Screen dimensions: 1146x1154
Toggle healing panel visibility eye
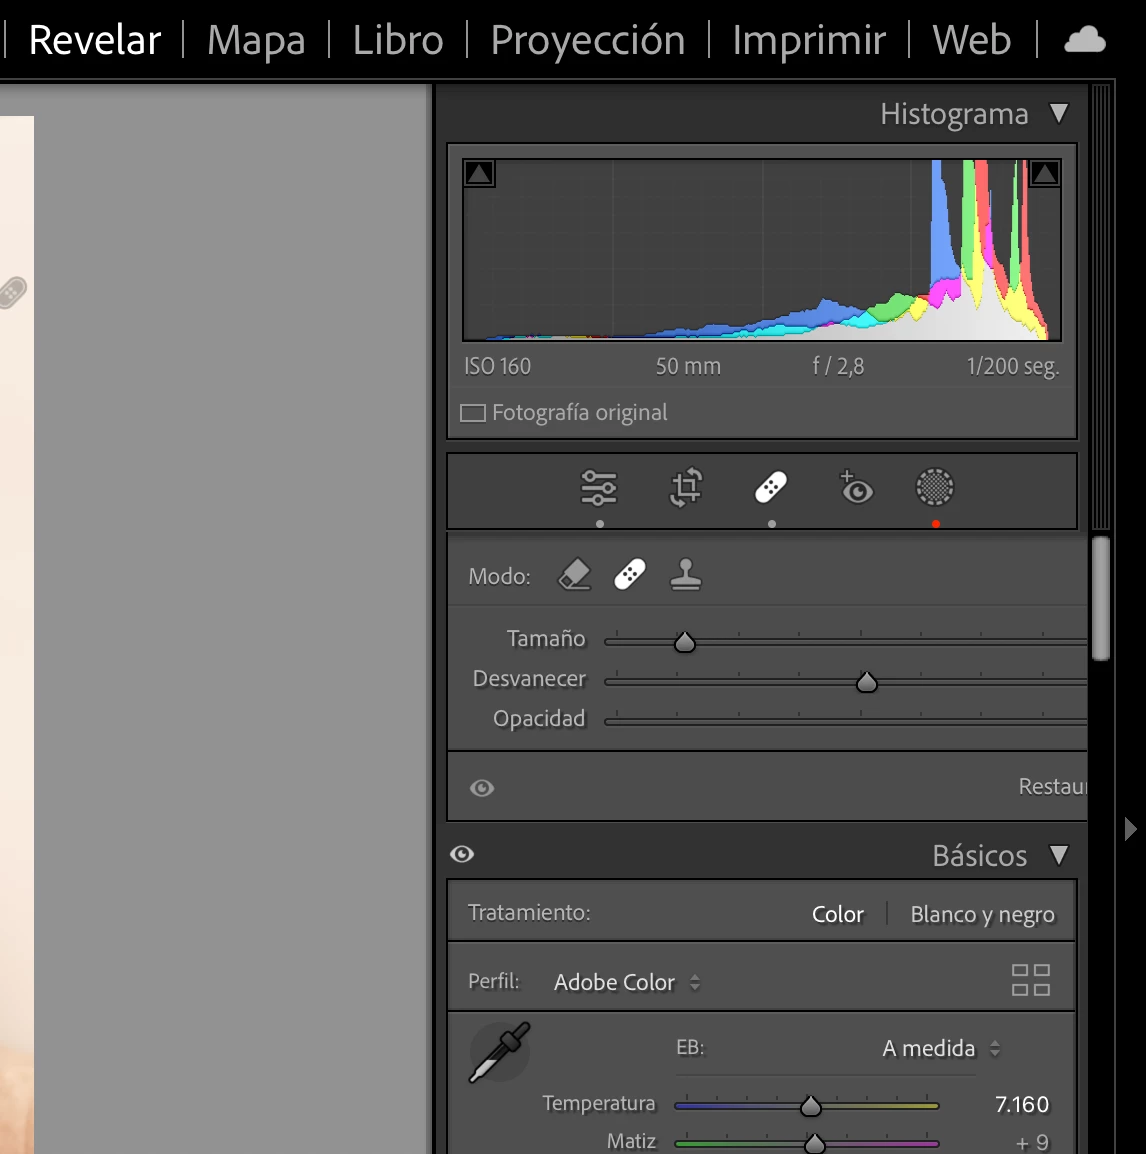pyautogui.click(x=482, y=788)
